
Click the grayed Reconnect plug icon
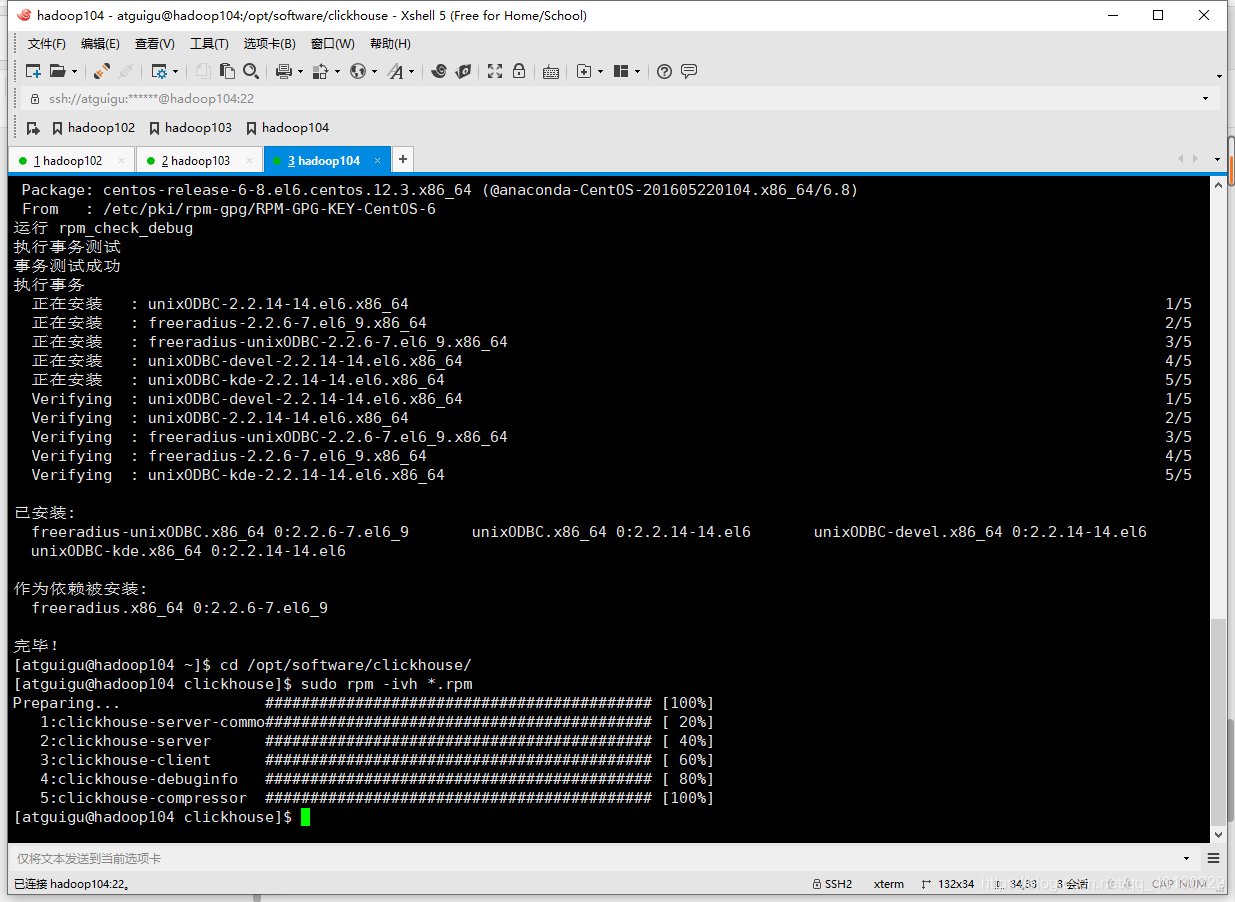tap(126, 71)
